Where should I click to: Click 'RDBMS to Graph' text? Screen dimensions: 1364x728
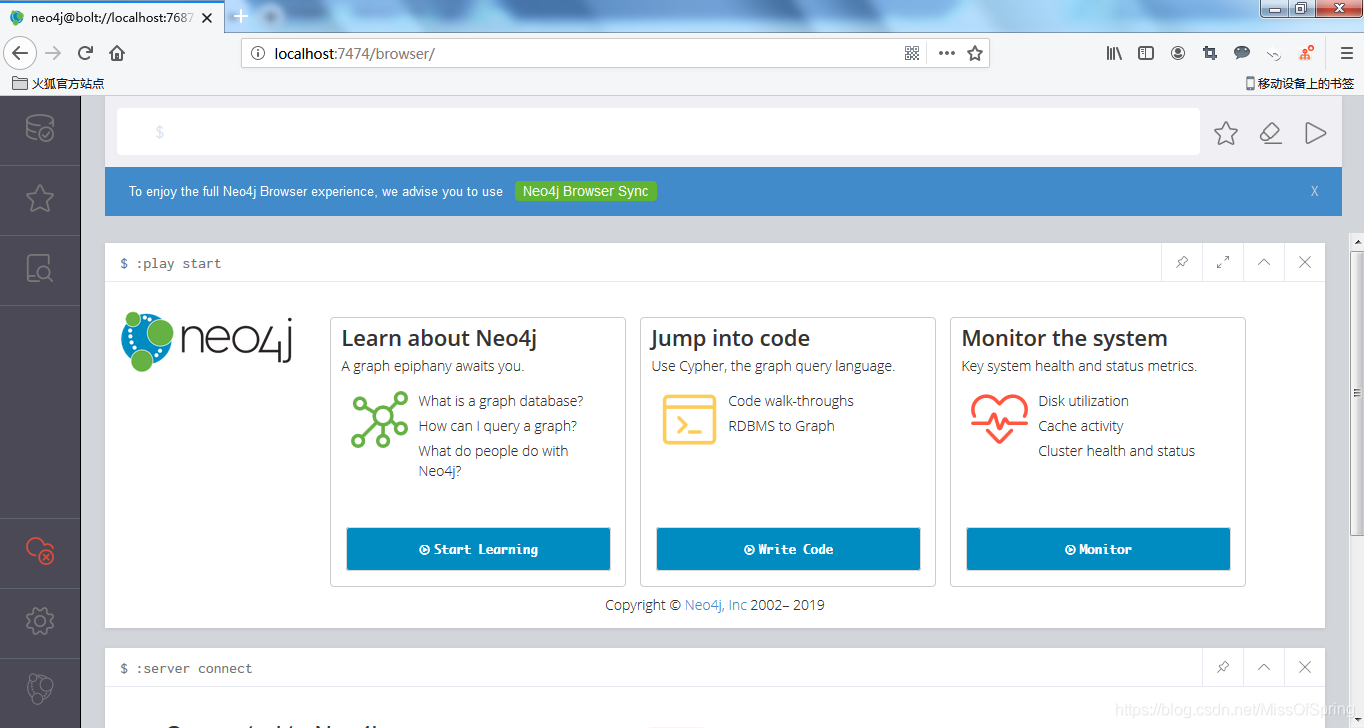point(781,426)
